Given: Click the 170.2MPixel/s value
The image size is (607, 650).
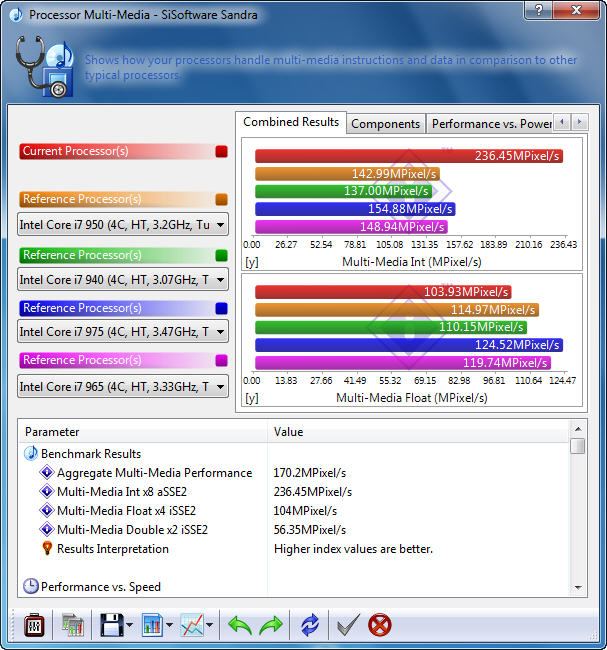Looking at the screenshot, I should click(x=309, y=473).
